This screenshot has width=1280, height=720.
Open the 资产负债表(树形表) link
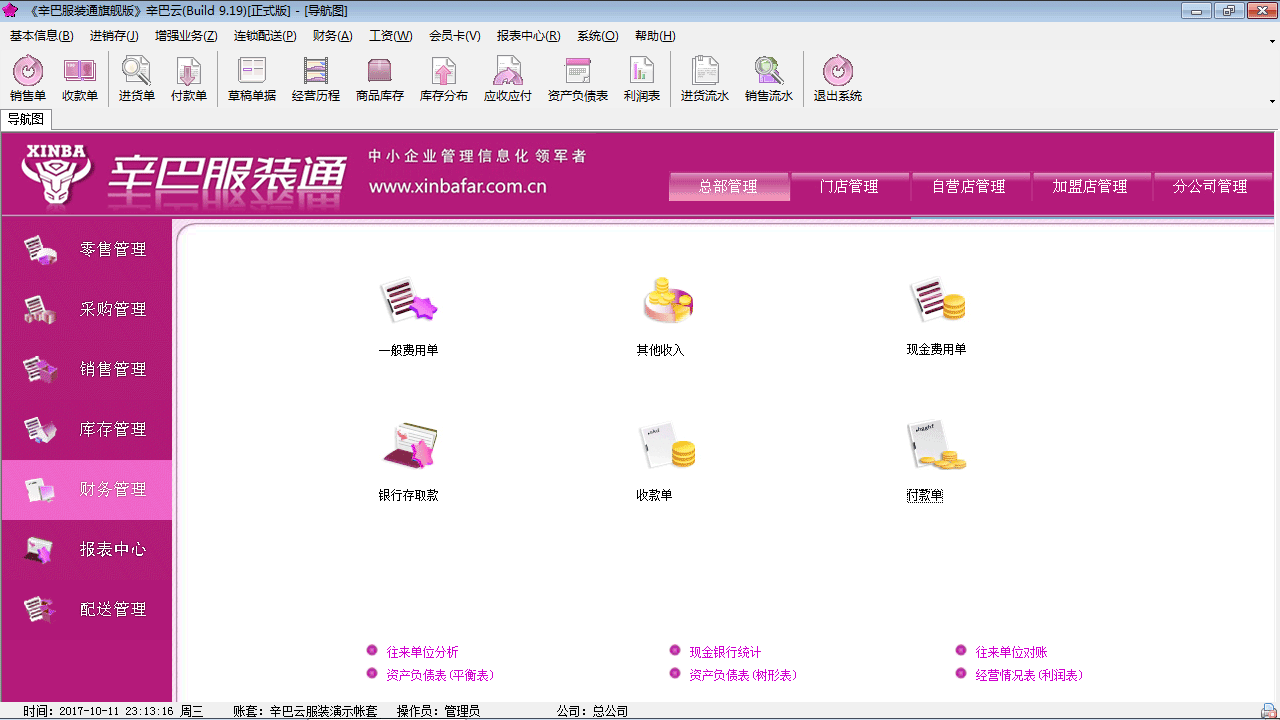(743, 675)
